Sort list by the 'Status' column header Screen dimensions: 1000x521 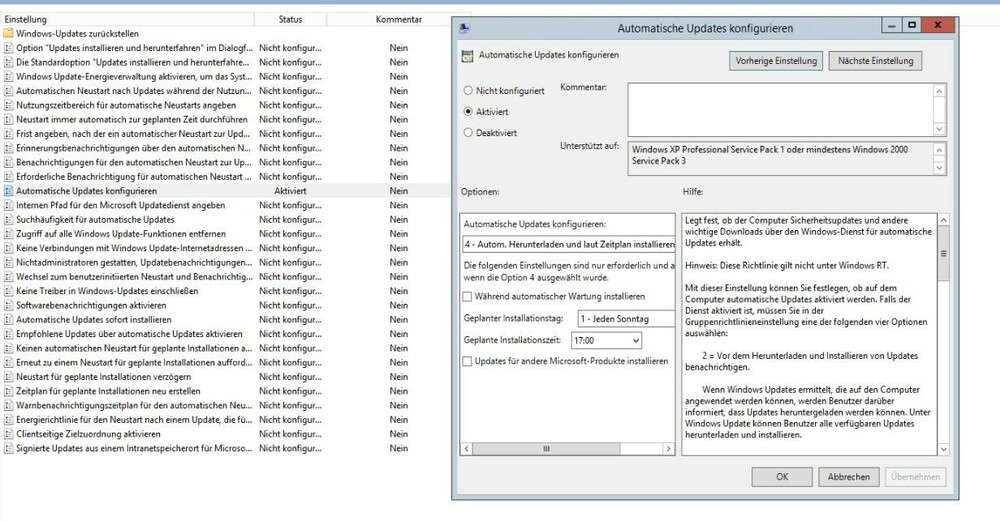[x=290, y=19]
